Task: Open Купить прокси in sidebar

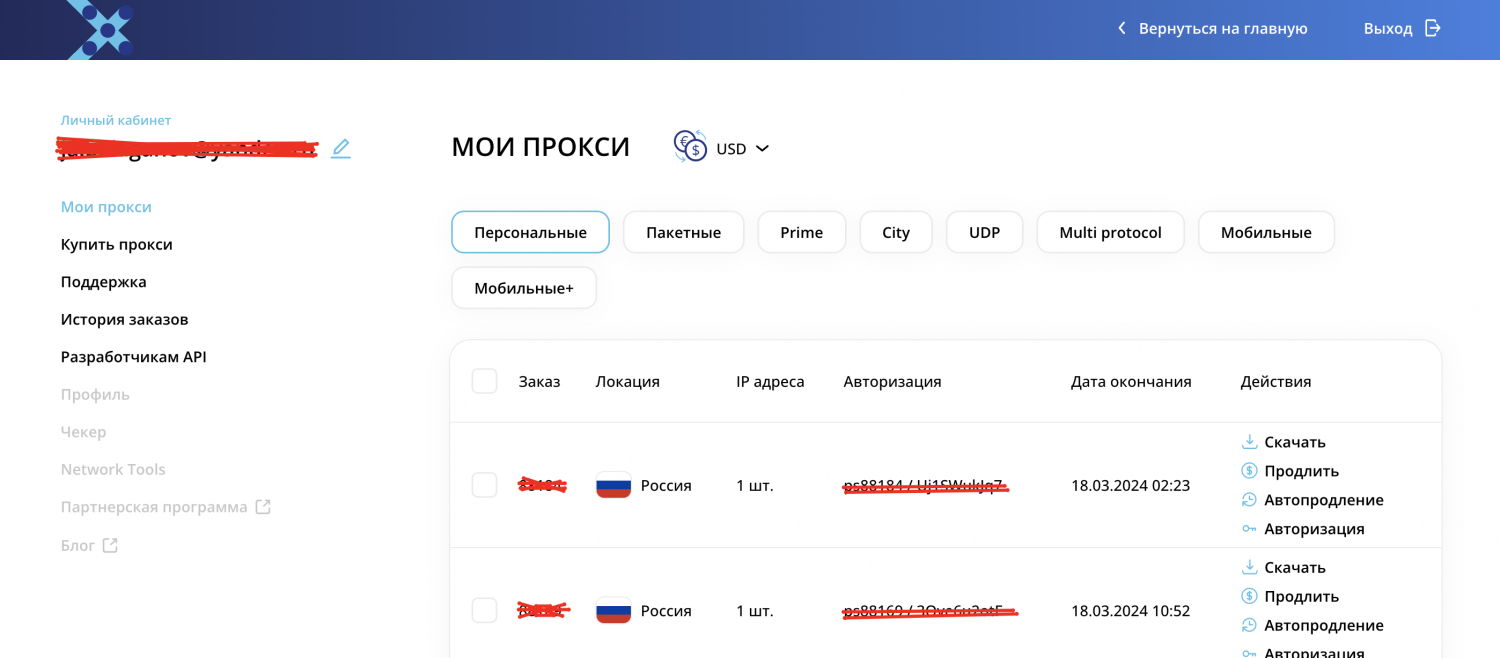Action: [x=116, y=244]
